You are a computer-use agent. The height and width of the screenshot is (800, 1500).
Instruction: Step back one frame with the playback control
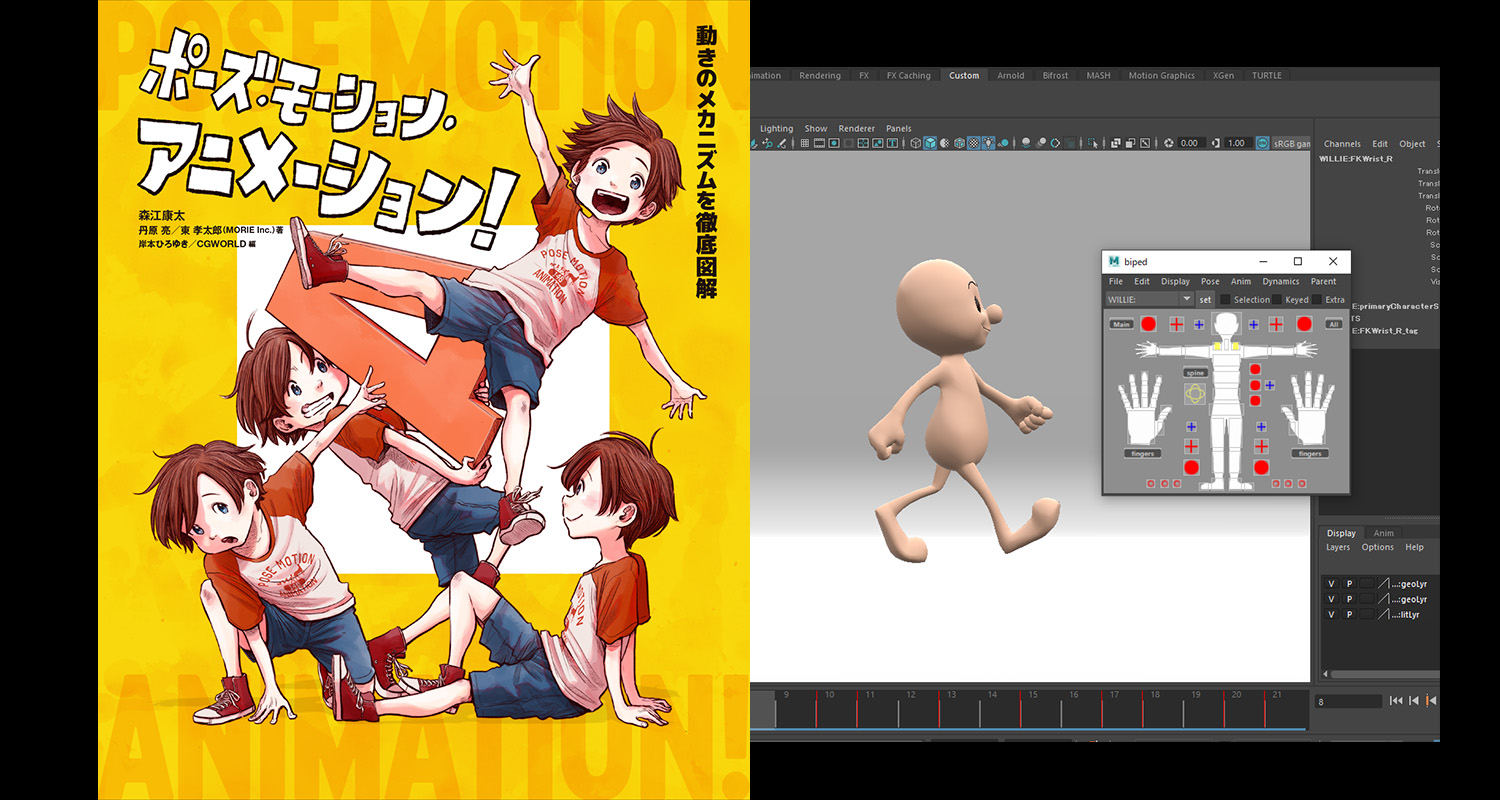click(1414, 701)
